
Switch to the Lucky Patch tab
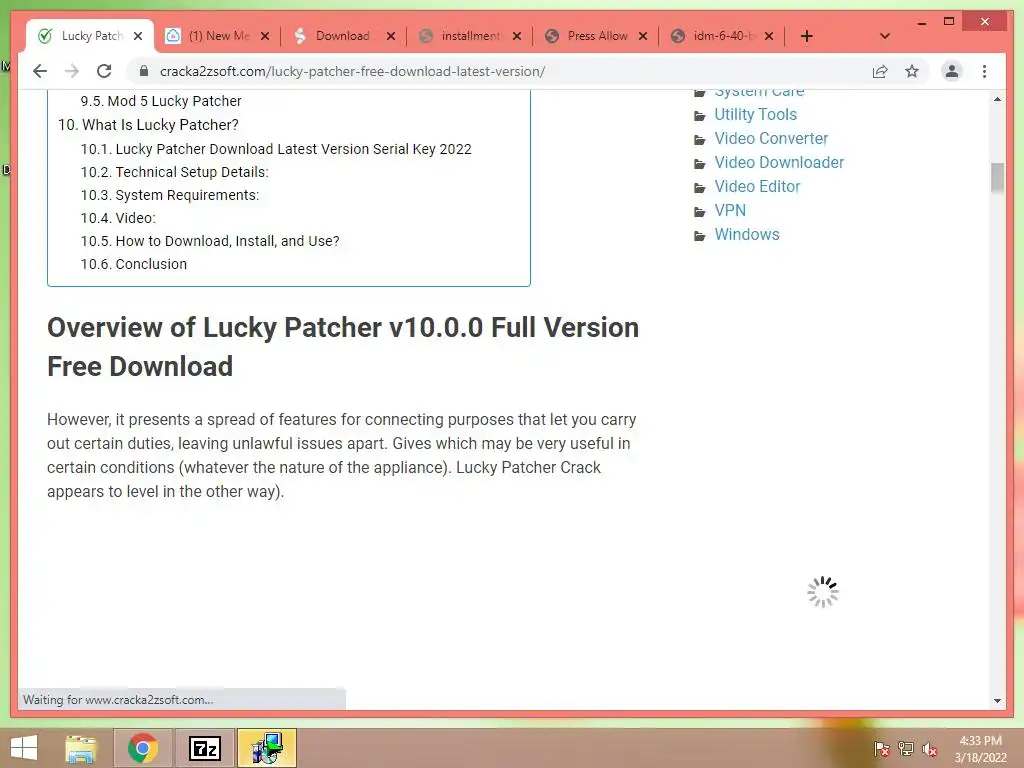pyautogui.click(x=89, y=36)
